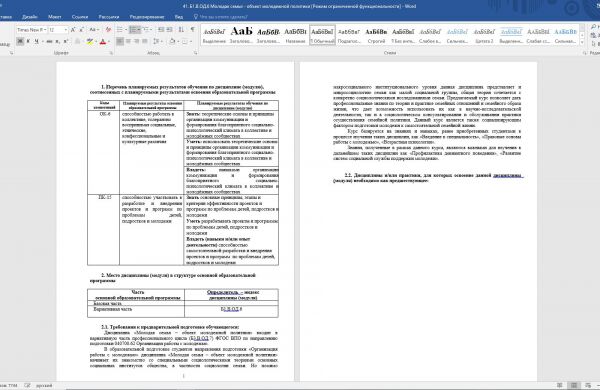Apply the yellow text highlight color
Screen dimensions: 600x390
pyautogui.click(x=90, y=41)
